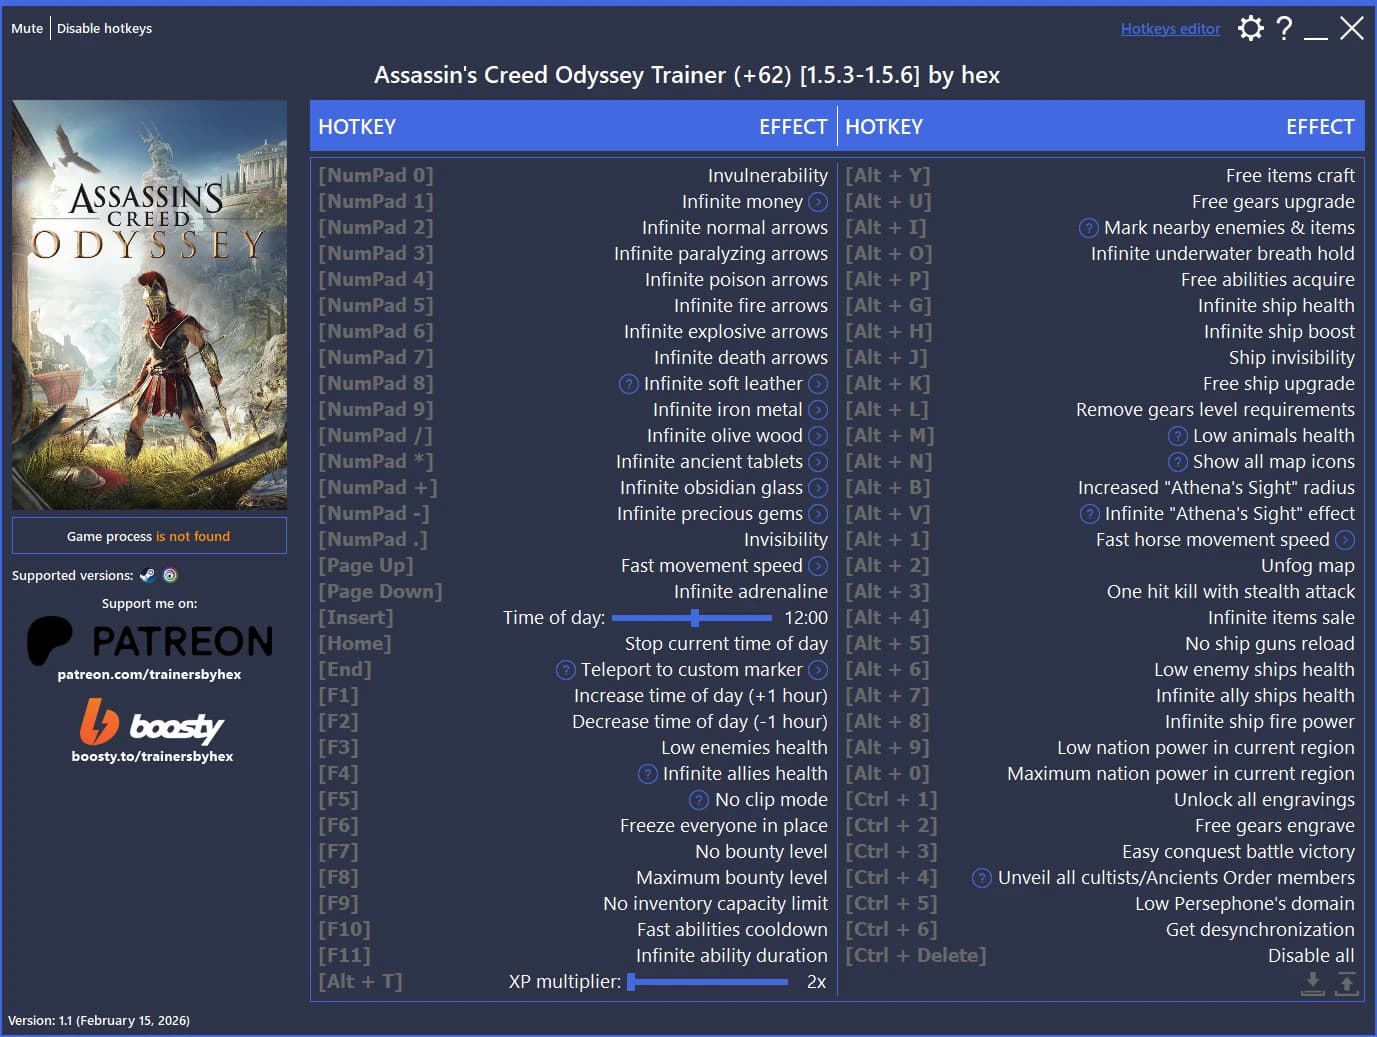Click the Ubisoft Connect supported version icon
This screenshot has height=1037, width=1377.
point(170,575)
